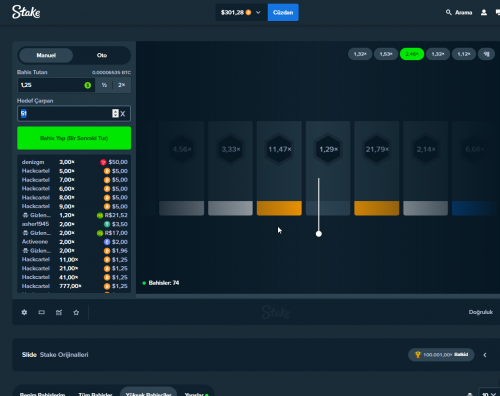Click the red coin icon on denizgm's bet
Screen dimensions: 500x396
[x=103, y=162]
